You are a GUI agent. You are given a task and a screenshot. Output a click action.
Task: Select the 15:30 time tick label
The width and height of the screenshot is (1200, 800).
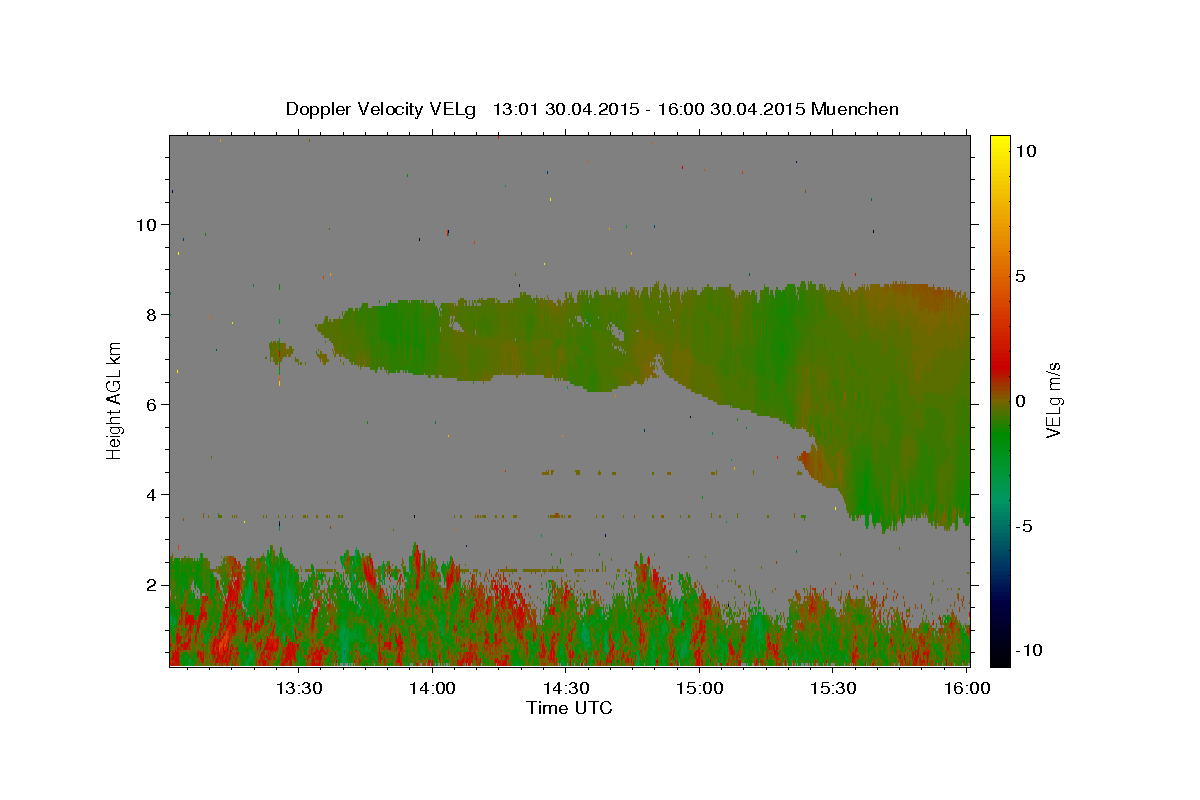click(832, 688)
